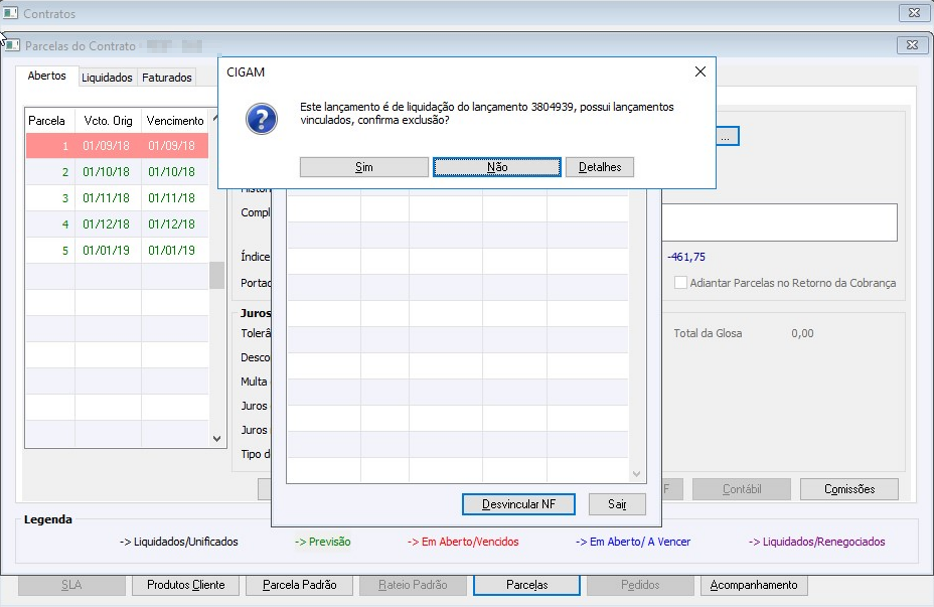Click the Liquidados/Unificados legend entry

pos(179,542)
